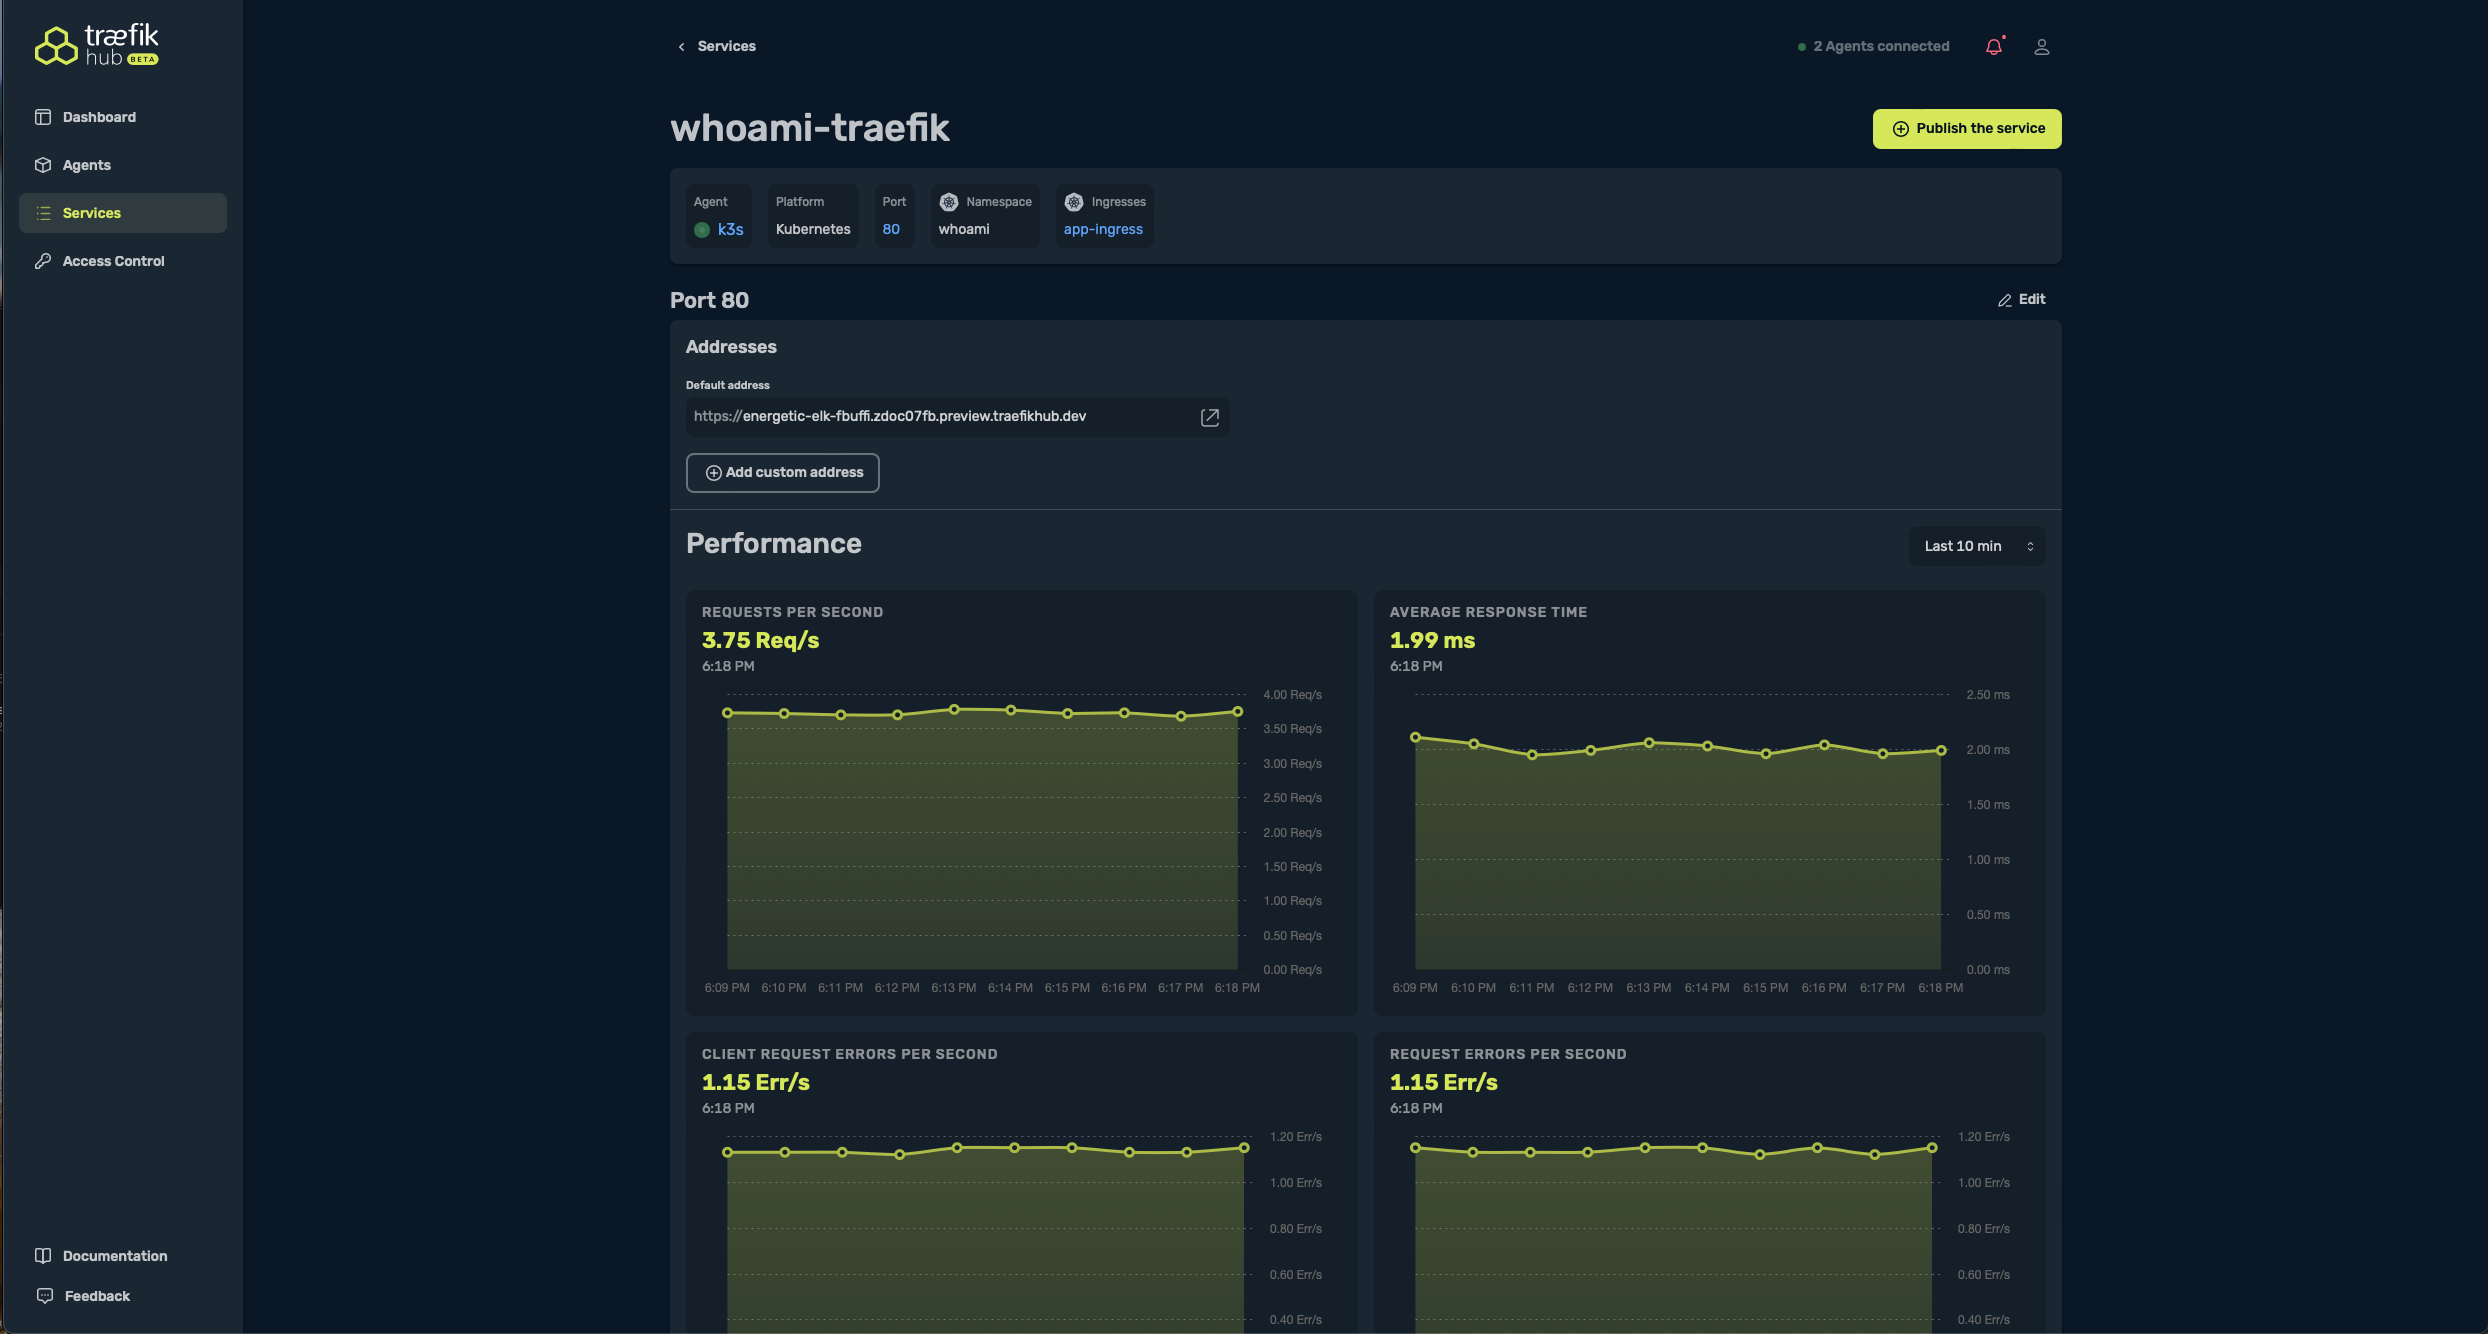Click Add custom address button
This screenshot has width=2488, height=1334.
783,473
